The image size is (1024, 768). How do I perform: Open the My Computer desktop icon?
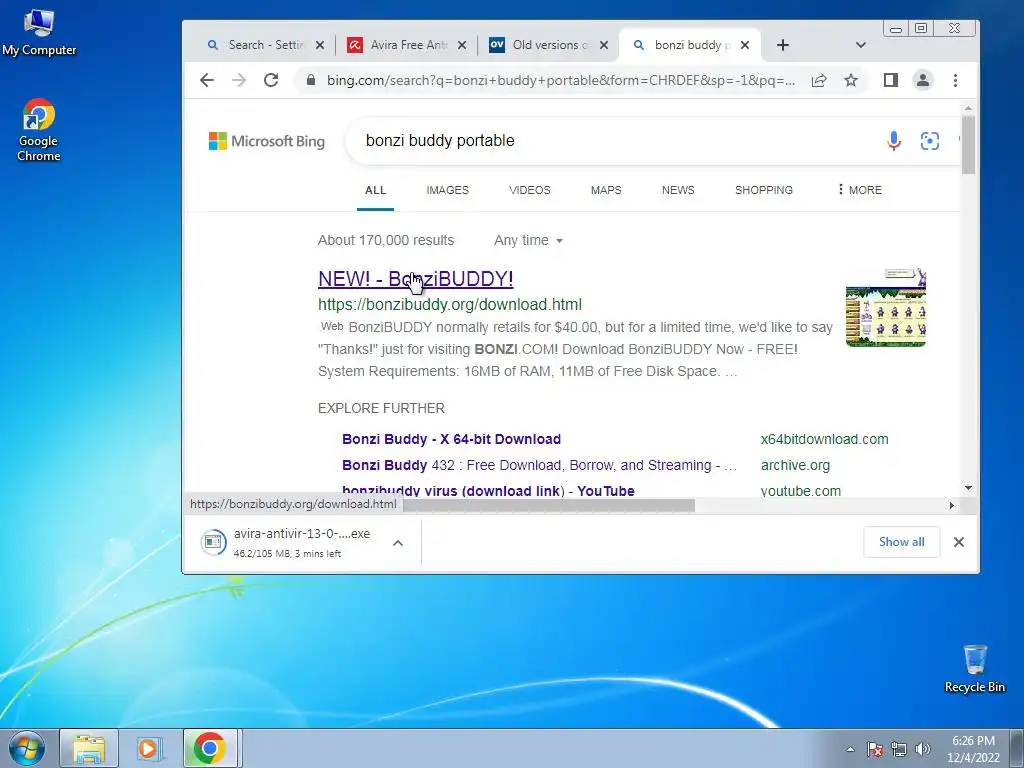coord(39,33)
